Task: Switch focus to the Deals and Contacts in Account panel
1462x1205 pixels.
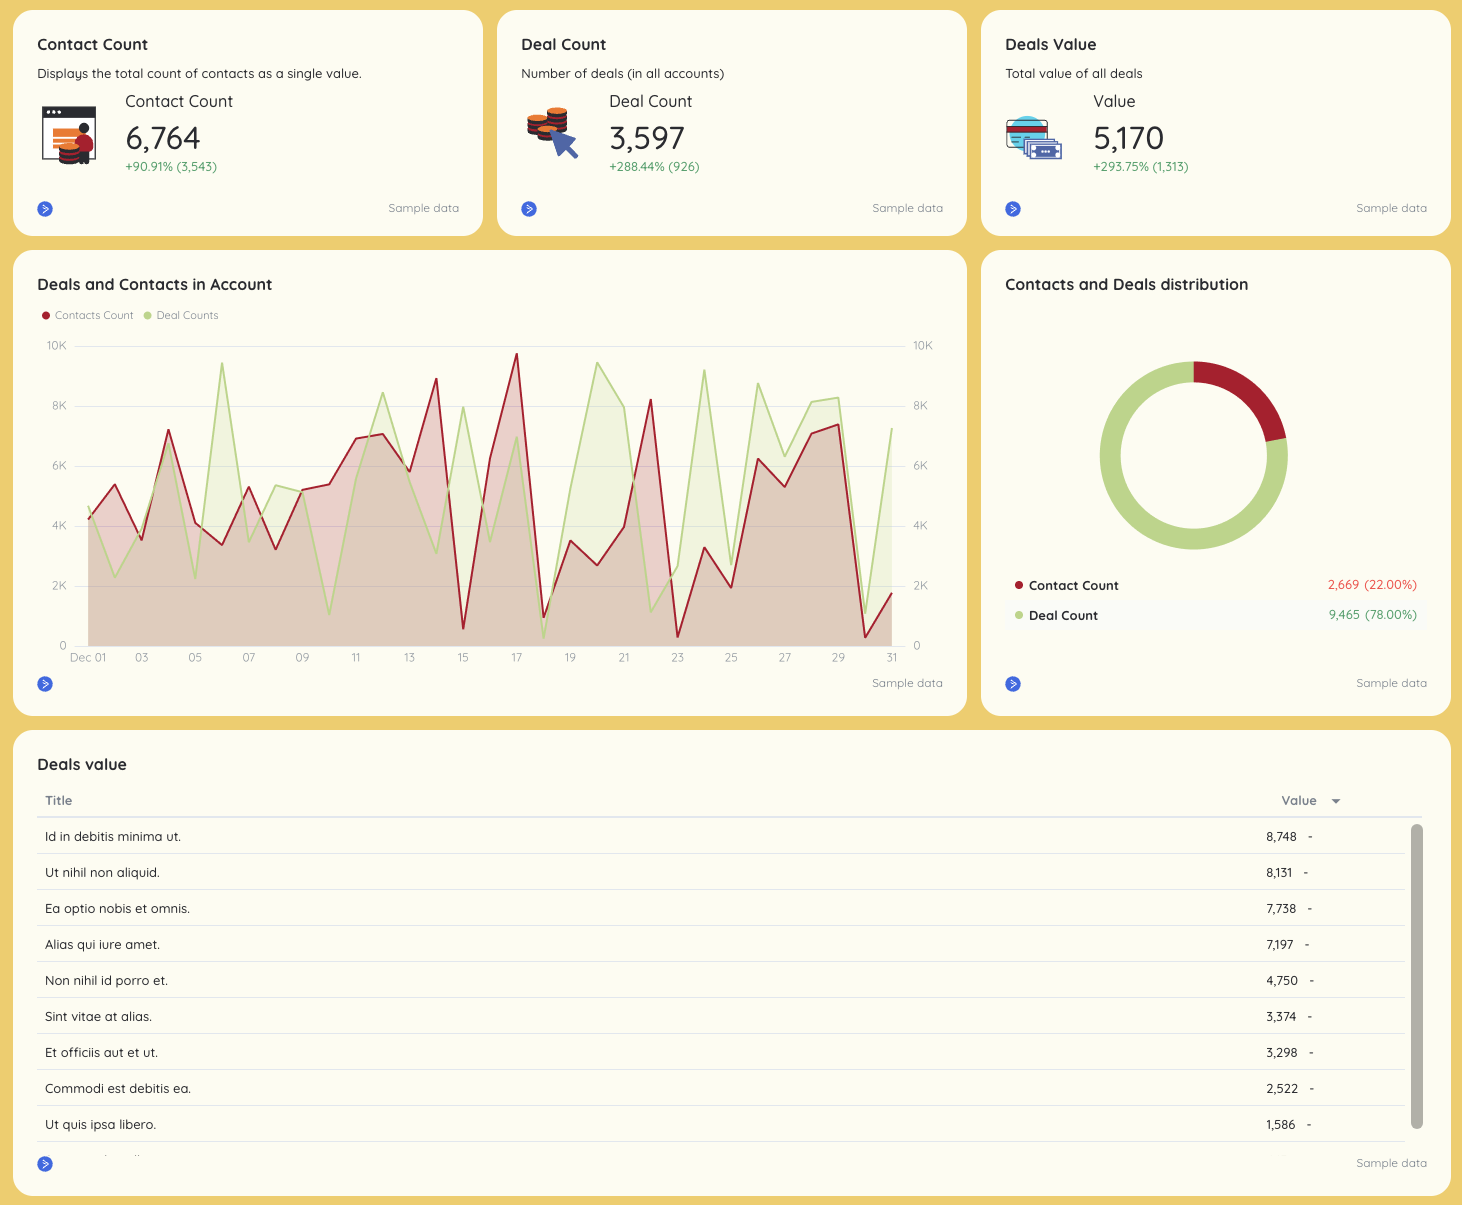Action: (155, 284)
